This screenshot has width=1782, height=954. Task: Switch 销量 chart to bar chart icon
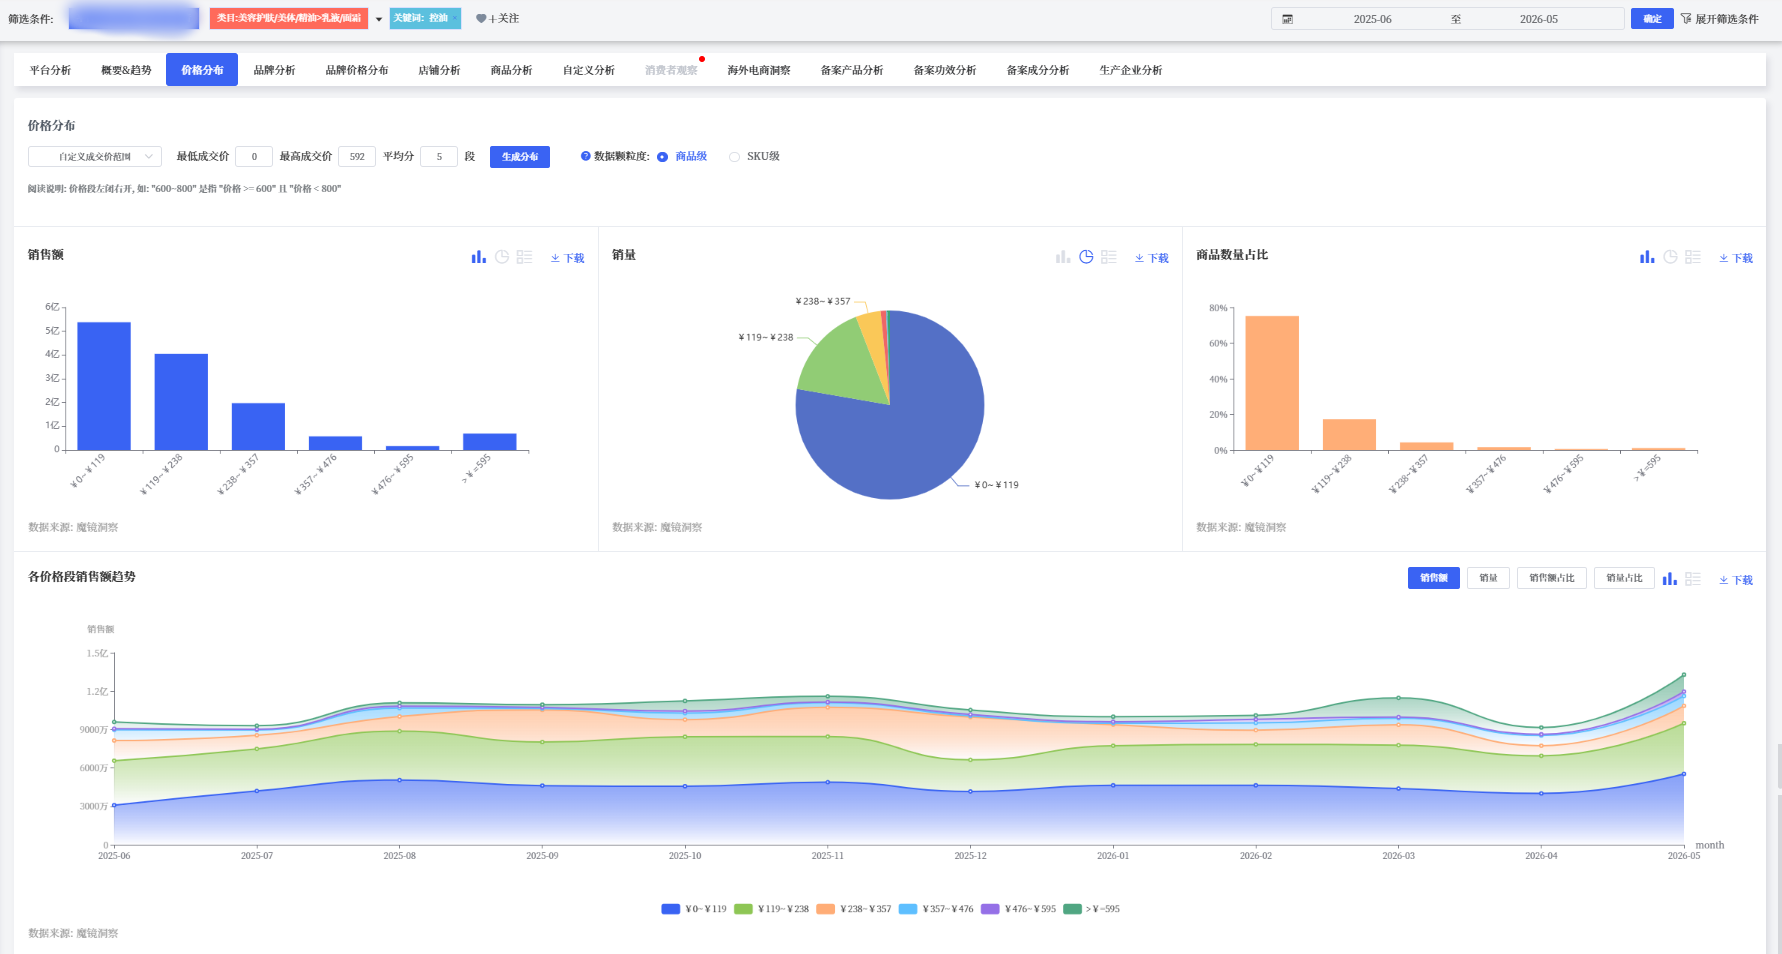pyautogui.click(x=1063, y=257)
